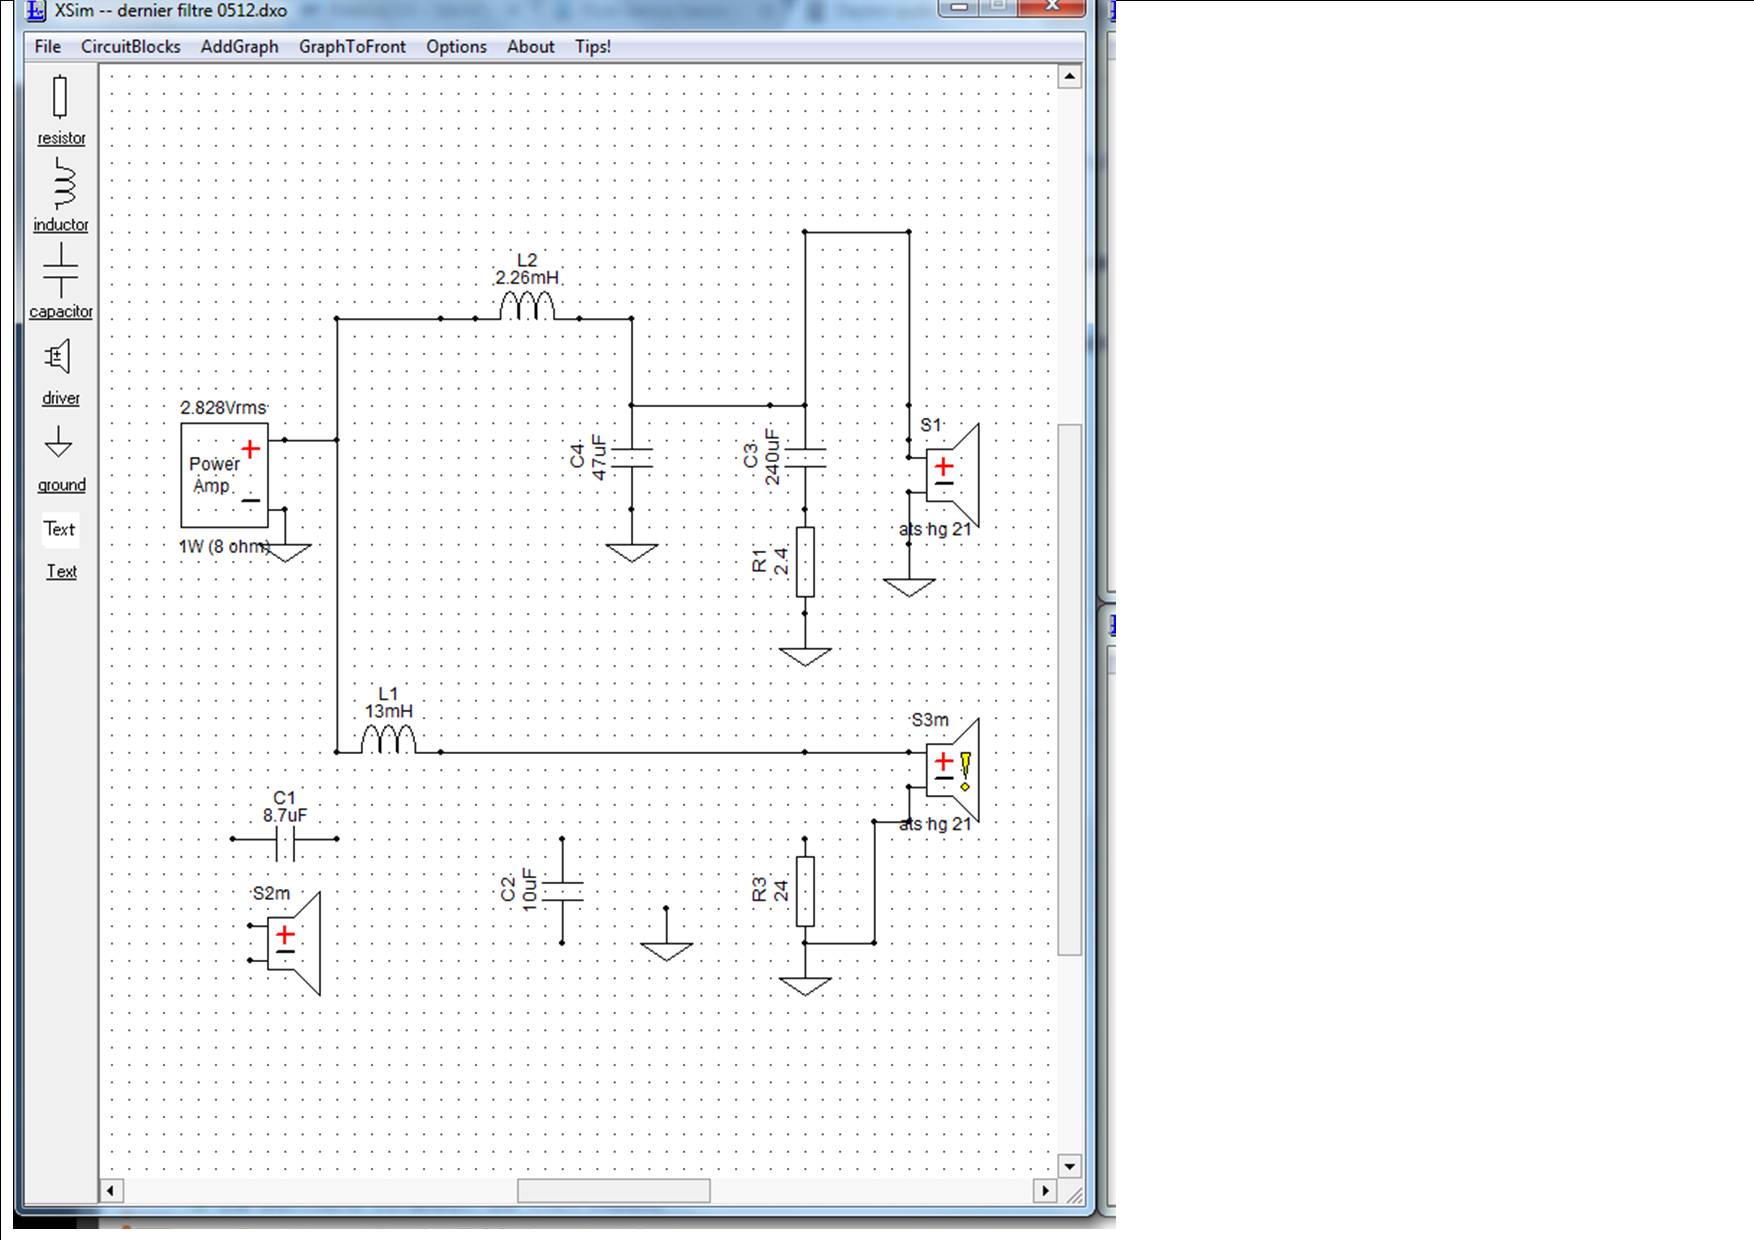
Task: Open the GraphToFront menu
Action: click(x=352, y=47)
